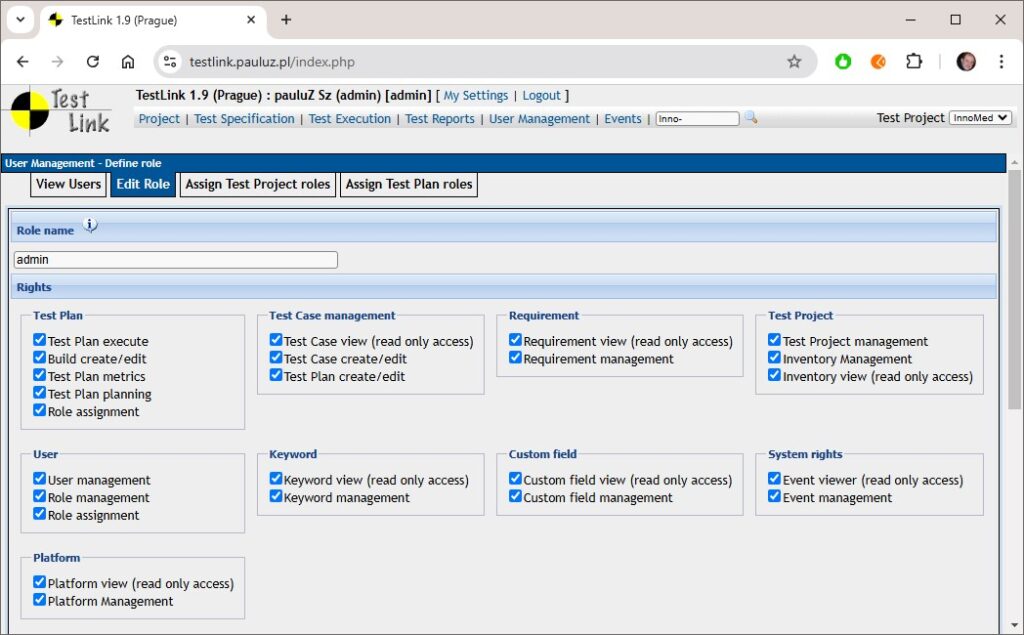Bookmark this page with star icon
Image resolution: width=1024 pixels, height=635 pixels.
(794, 62)
